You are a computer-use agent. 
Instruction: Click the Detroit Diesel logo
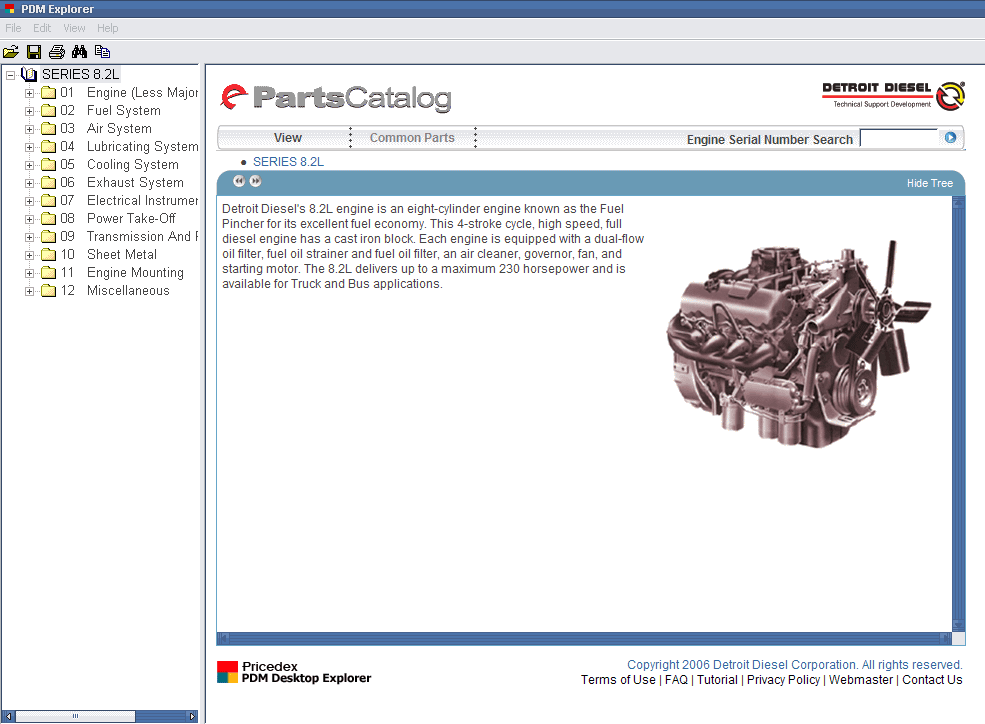point(893,95)
